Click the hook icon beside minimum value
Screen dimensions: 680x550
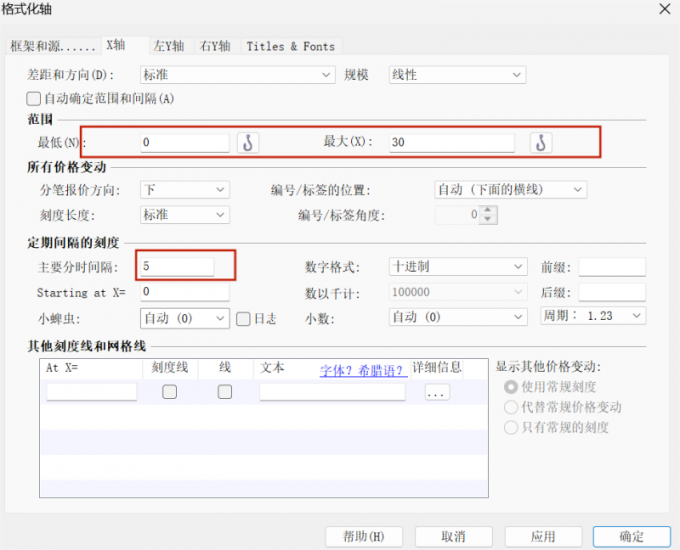(248, 143)
